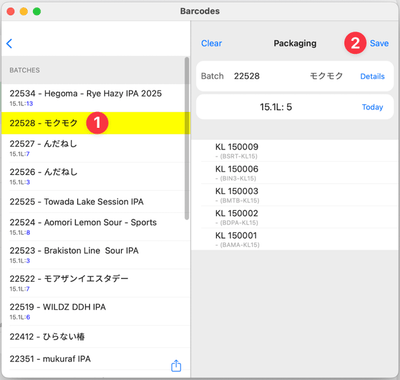Image resolution: width=400 pixels, height=380 pixels.
Task: Click the red badge numbered 1
Action: click(97, 123)
